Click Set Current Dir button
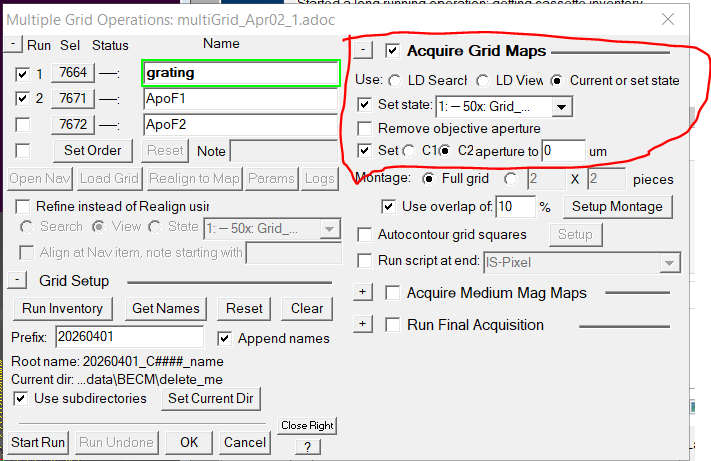The height and width of the screenshot is (461, 711). [x=211, y=398]
